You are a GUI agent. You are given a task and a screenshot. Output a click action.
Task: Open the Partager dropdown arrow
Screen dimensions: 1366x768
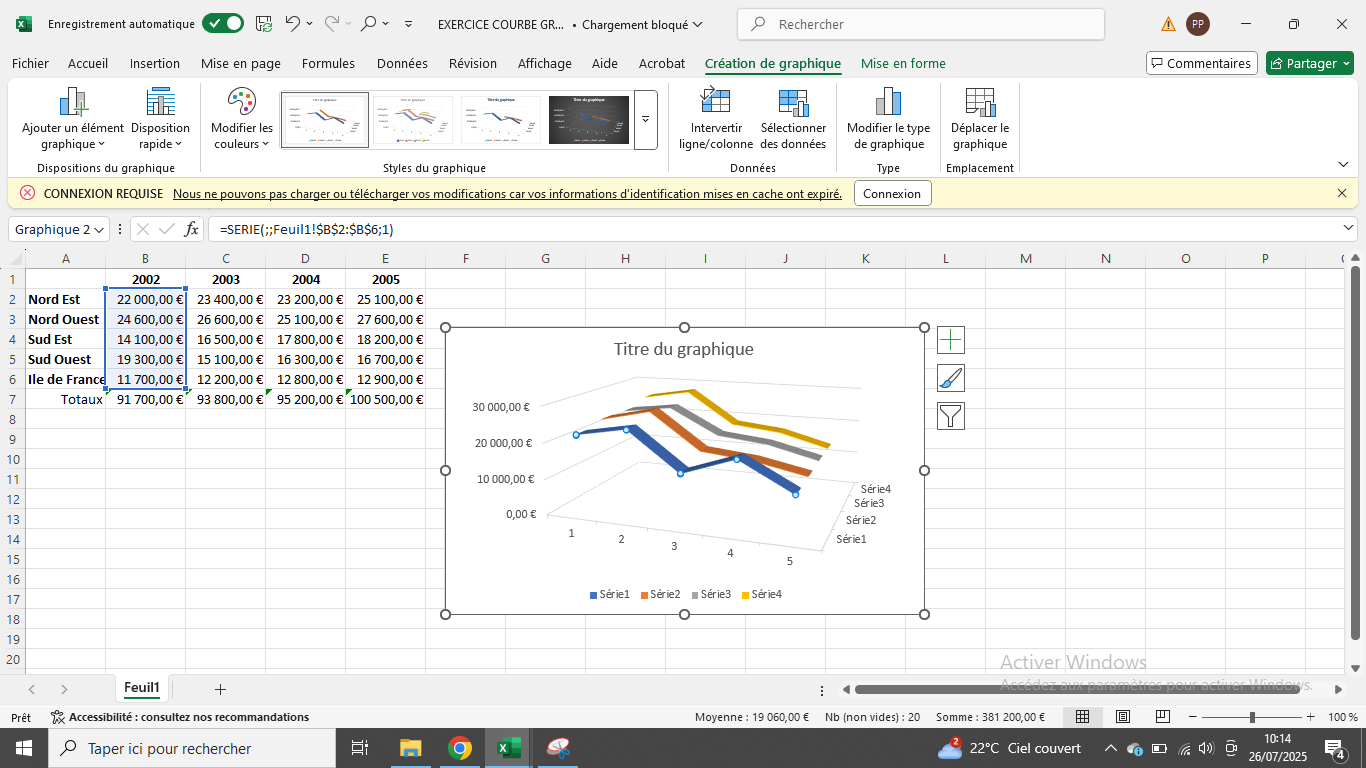pyautogui.click(x=1346, y=63)
